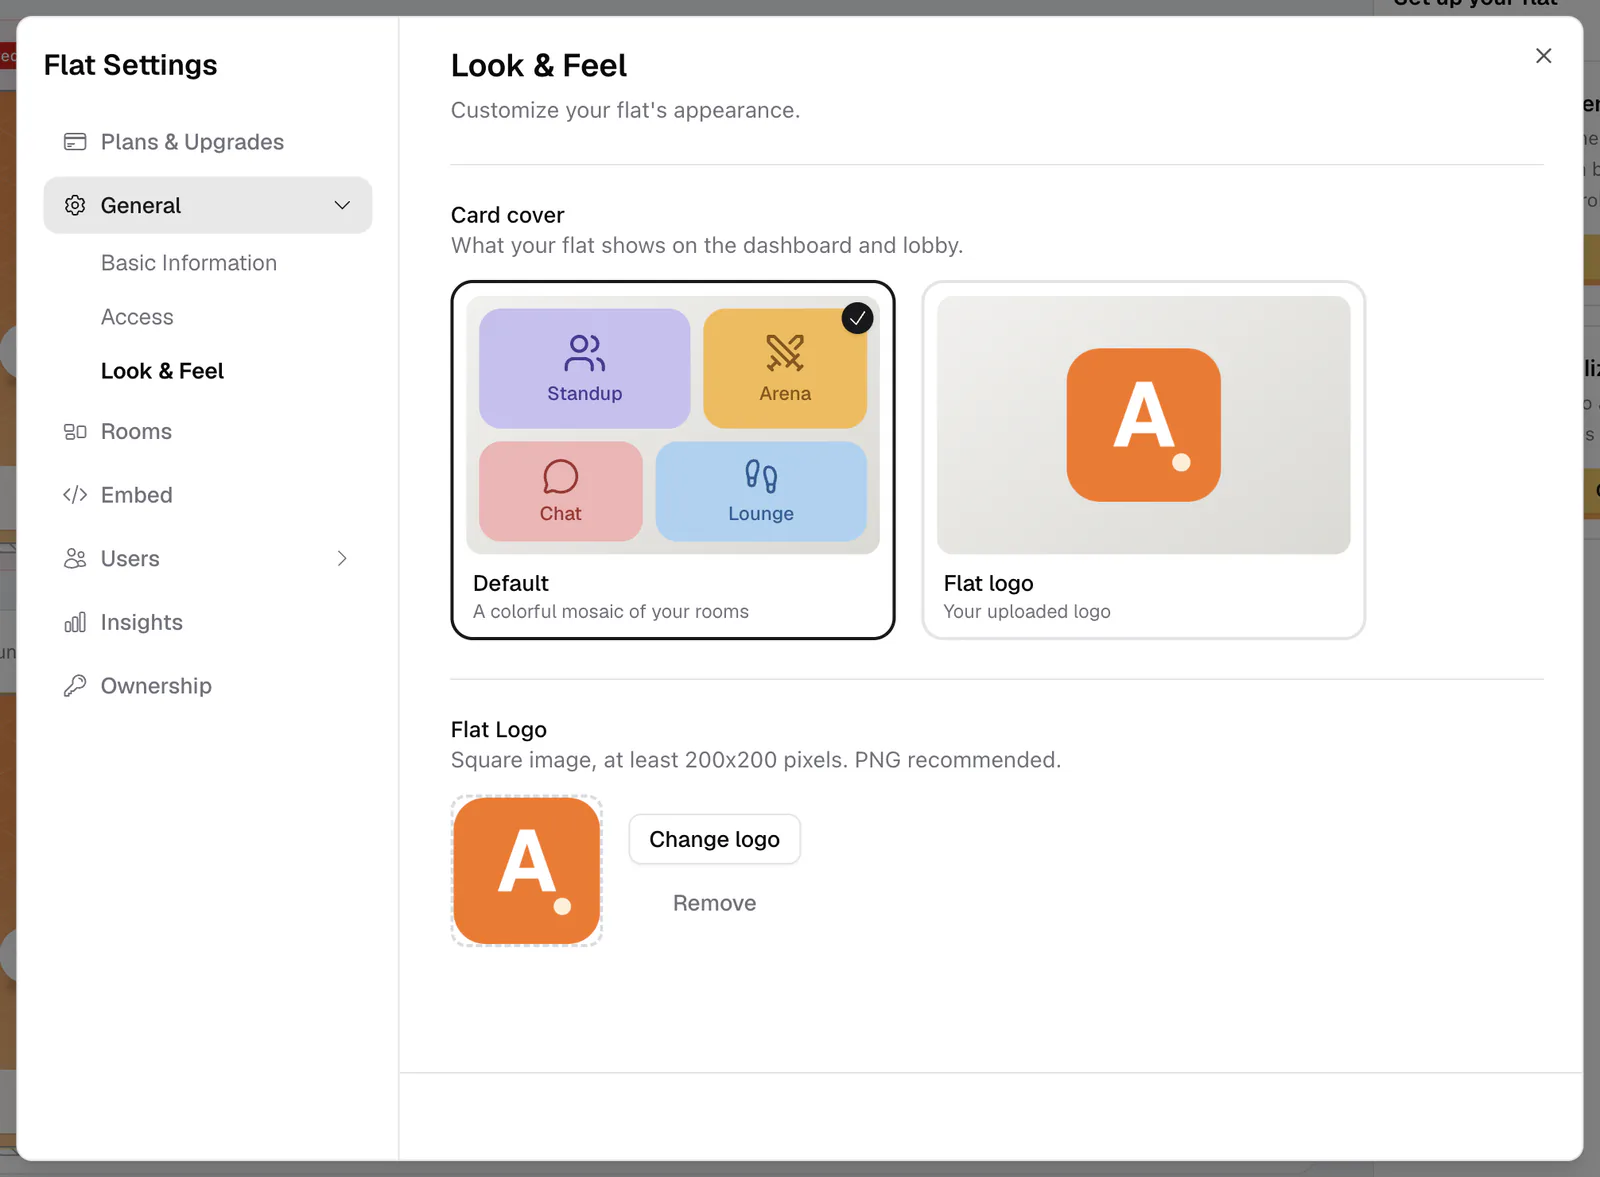Click the Plans & Upgrades card icon
Screen dimensions: 1600x1177
(x=75, y=142)
